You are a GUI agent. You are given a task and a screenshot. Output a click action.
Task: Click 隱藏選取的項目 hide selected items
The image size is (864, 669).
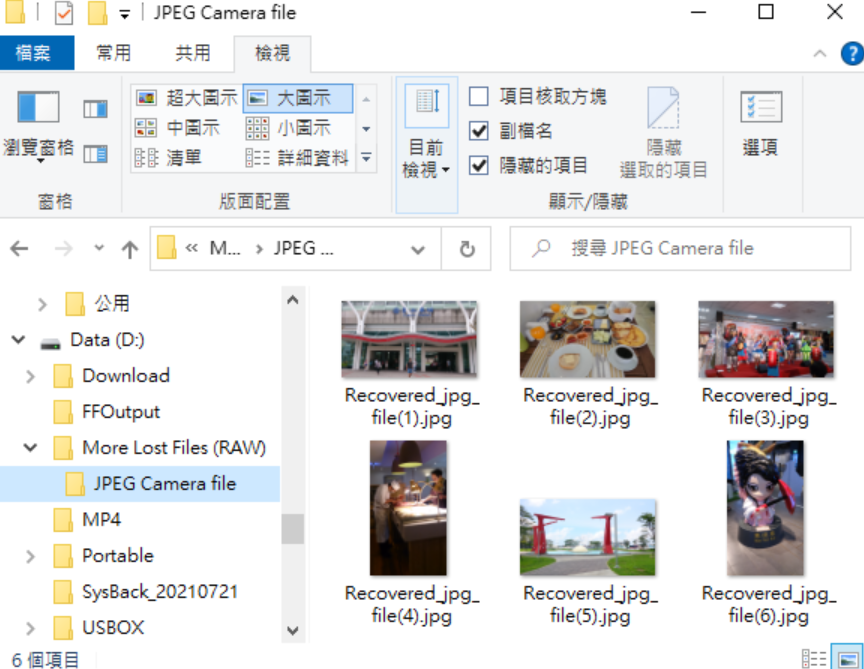coord(663,133)
